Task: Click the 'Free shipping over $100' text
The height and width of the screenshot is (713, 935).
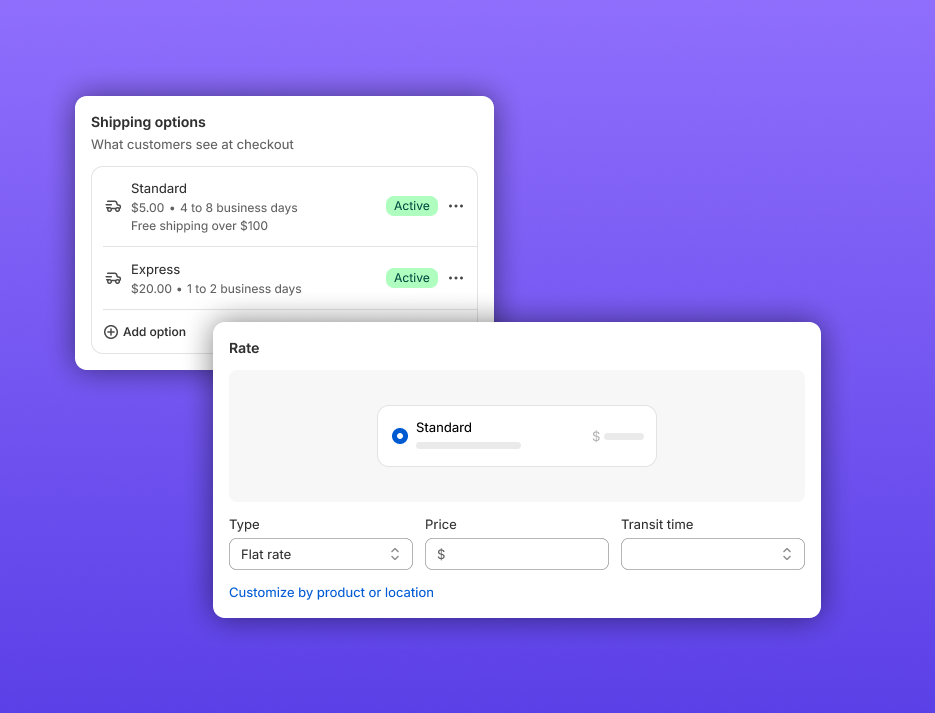Action: pyautogui.click(x=199, y=226)
